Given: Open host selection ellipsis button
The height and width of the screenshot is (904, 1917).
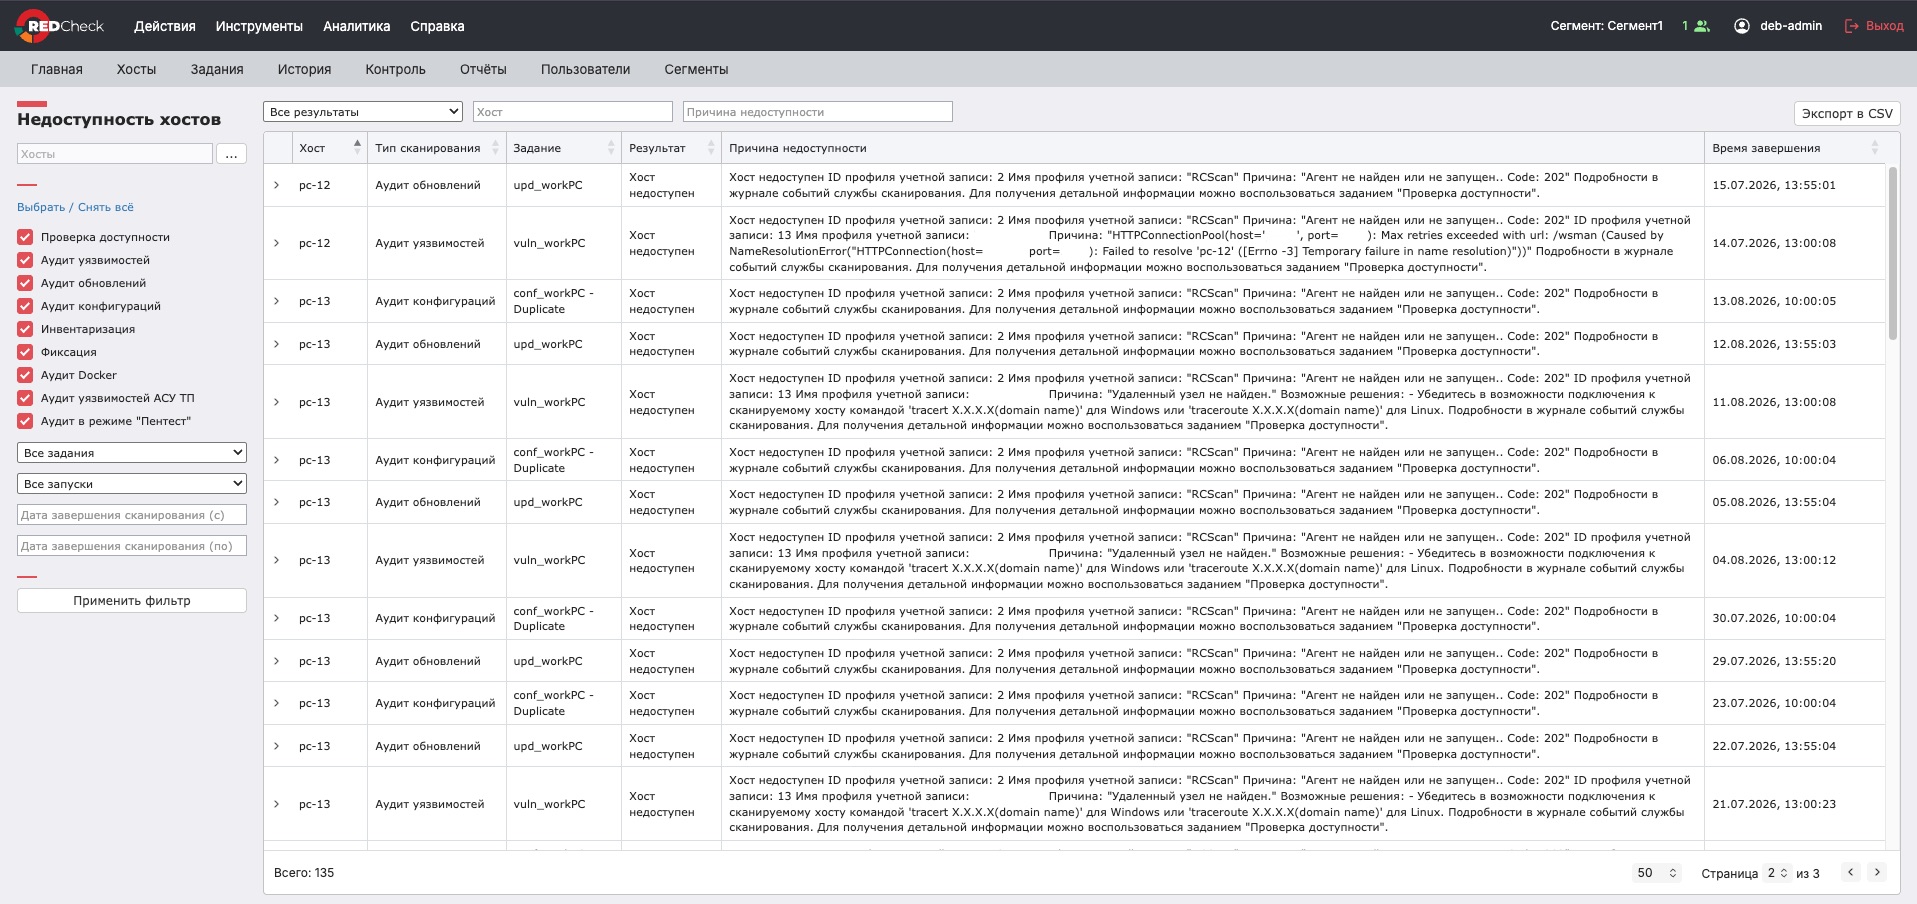Looking at the screenshot, I should pos(231,154).
